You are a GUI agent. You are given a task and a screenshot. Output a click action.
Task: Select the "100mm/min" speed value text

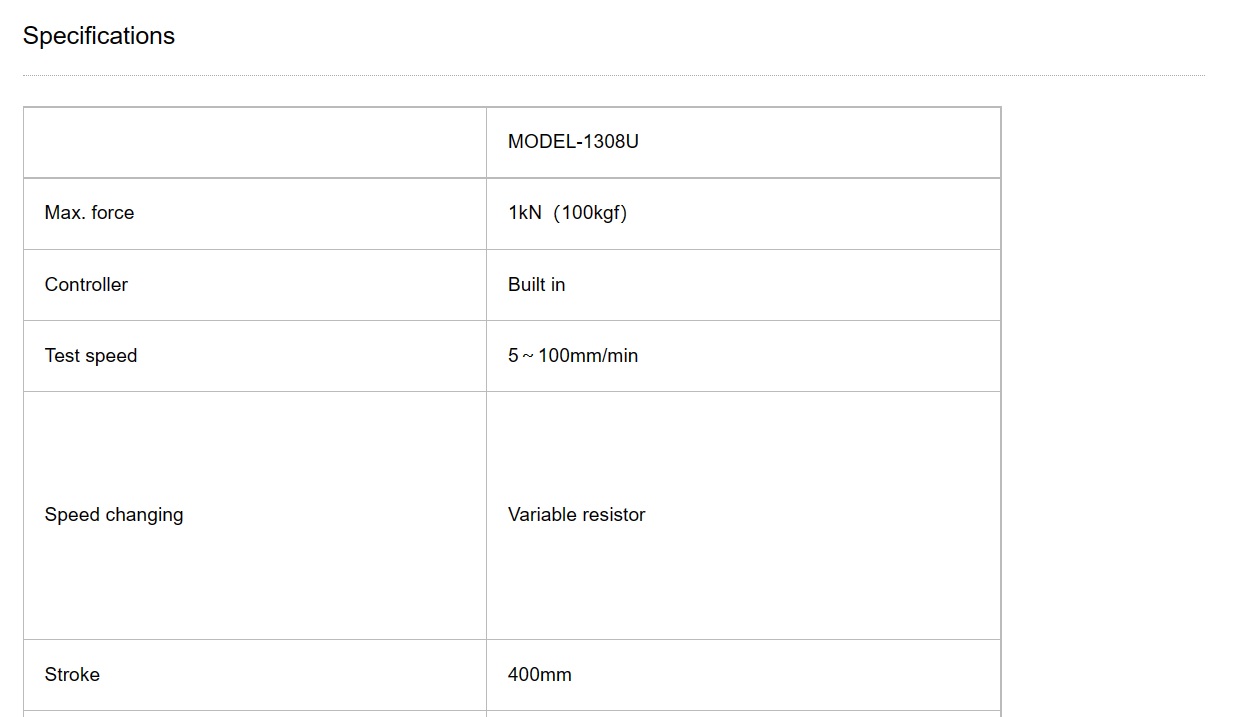[x=588, y=356]
